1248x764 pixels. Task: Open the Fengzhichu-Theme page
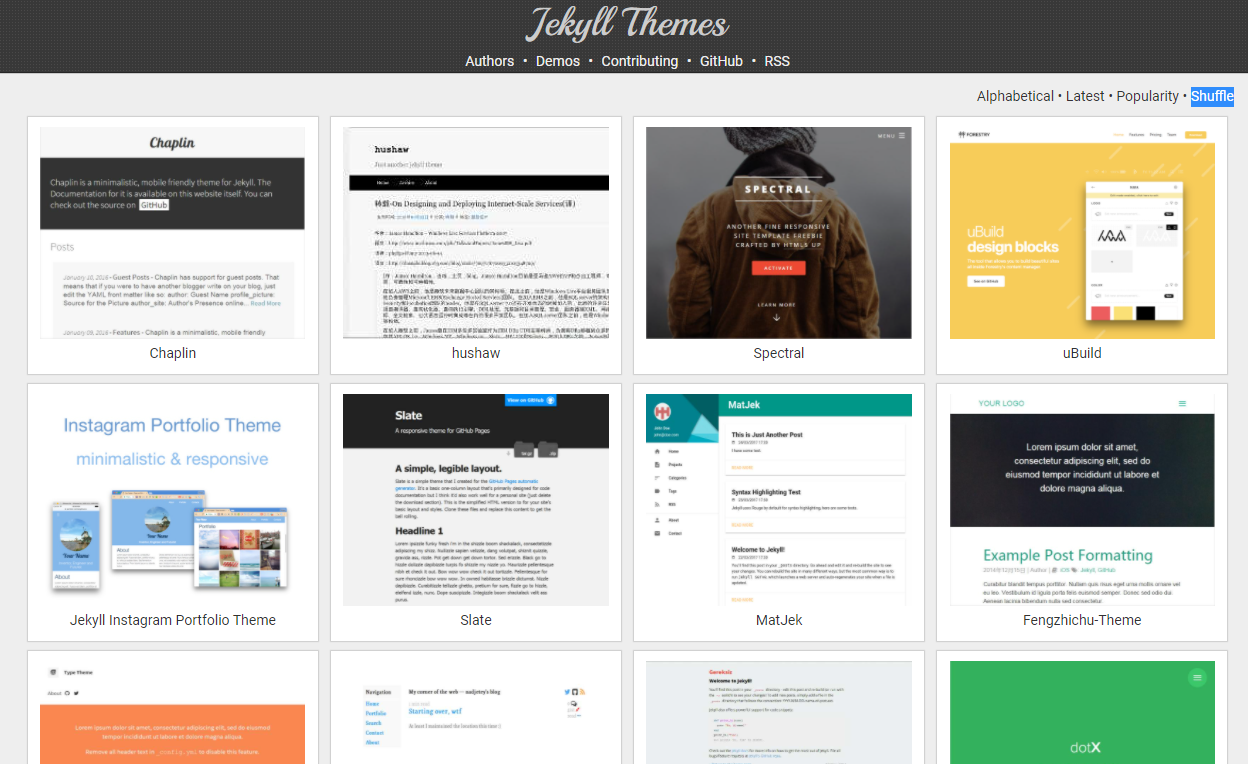point(1081,620)
